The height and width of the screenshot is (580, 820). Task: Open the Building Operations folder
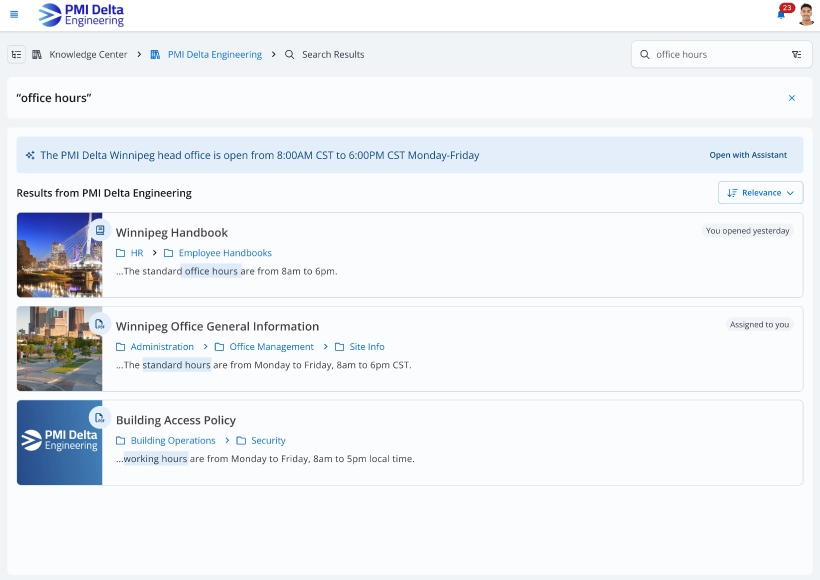point(173,440)
